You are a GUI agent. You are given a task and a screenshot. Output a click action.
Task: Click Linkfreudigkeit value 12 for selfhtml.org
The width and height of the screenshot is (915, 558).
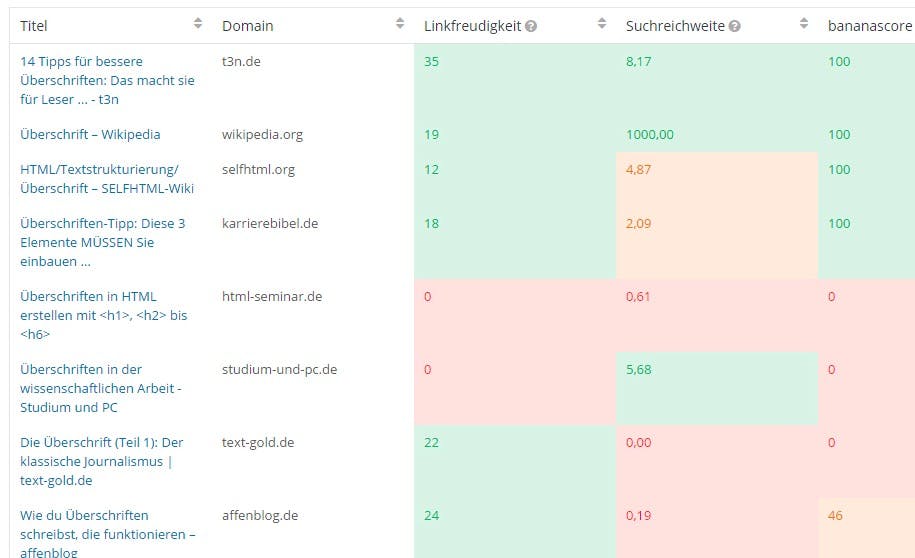tap(431, 169)
